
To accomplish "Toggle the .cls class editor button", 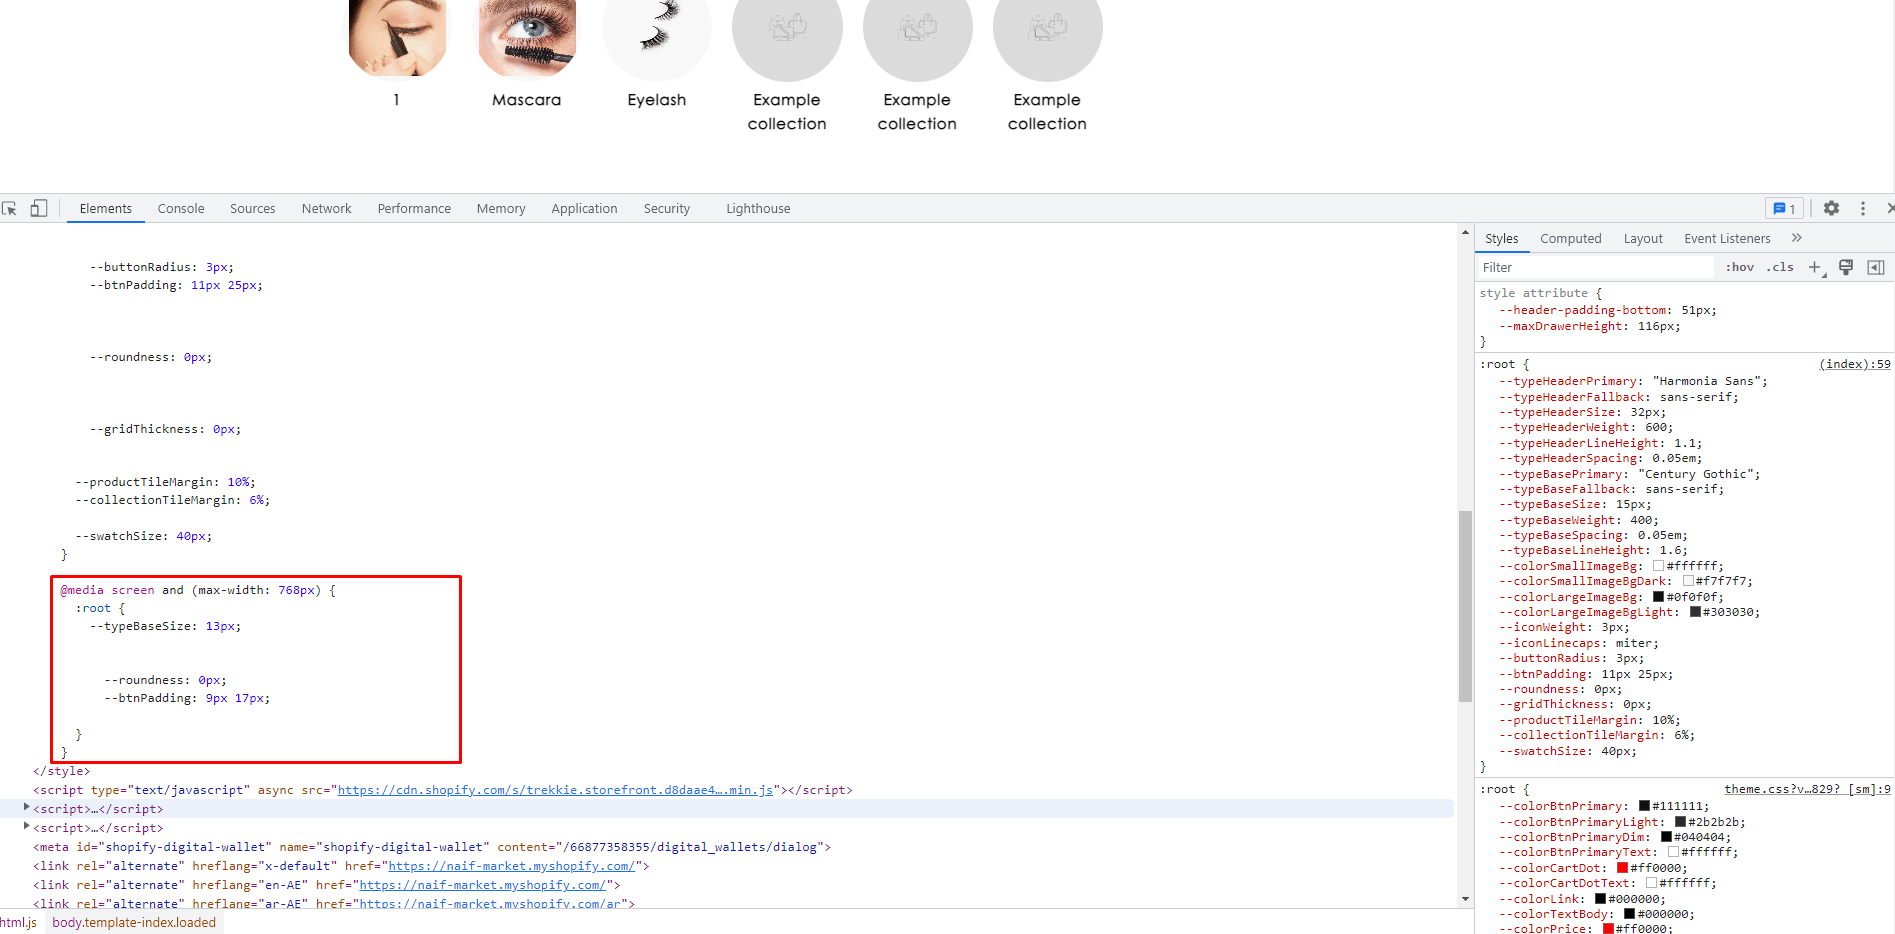I will (1780, 267).
